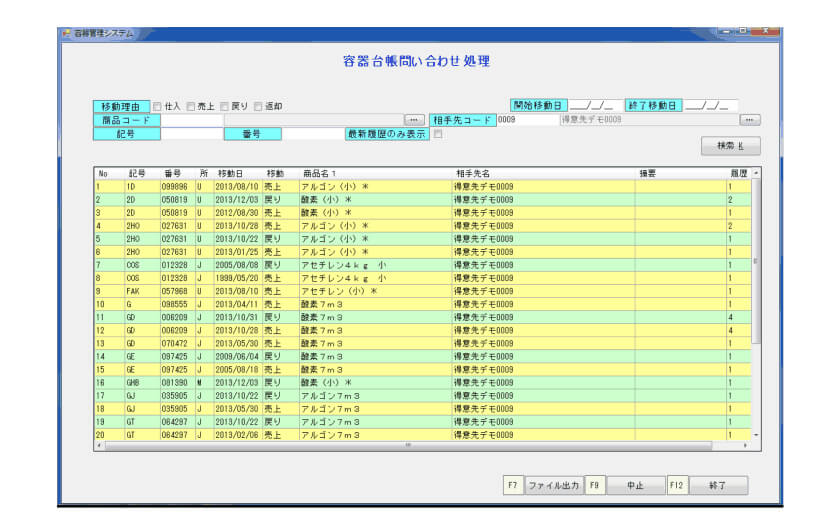Select row 1 number cell 099896
This screenshot has width=840, height=520.
pyautogui.click(x=177, y=186)
